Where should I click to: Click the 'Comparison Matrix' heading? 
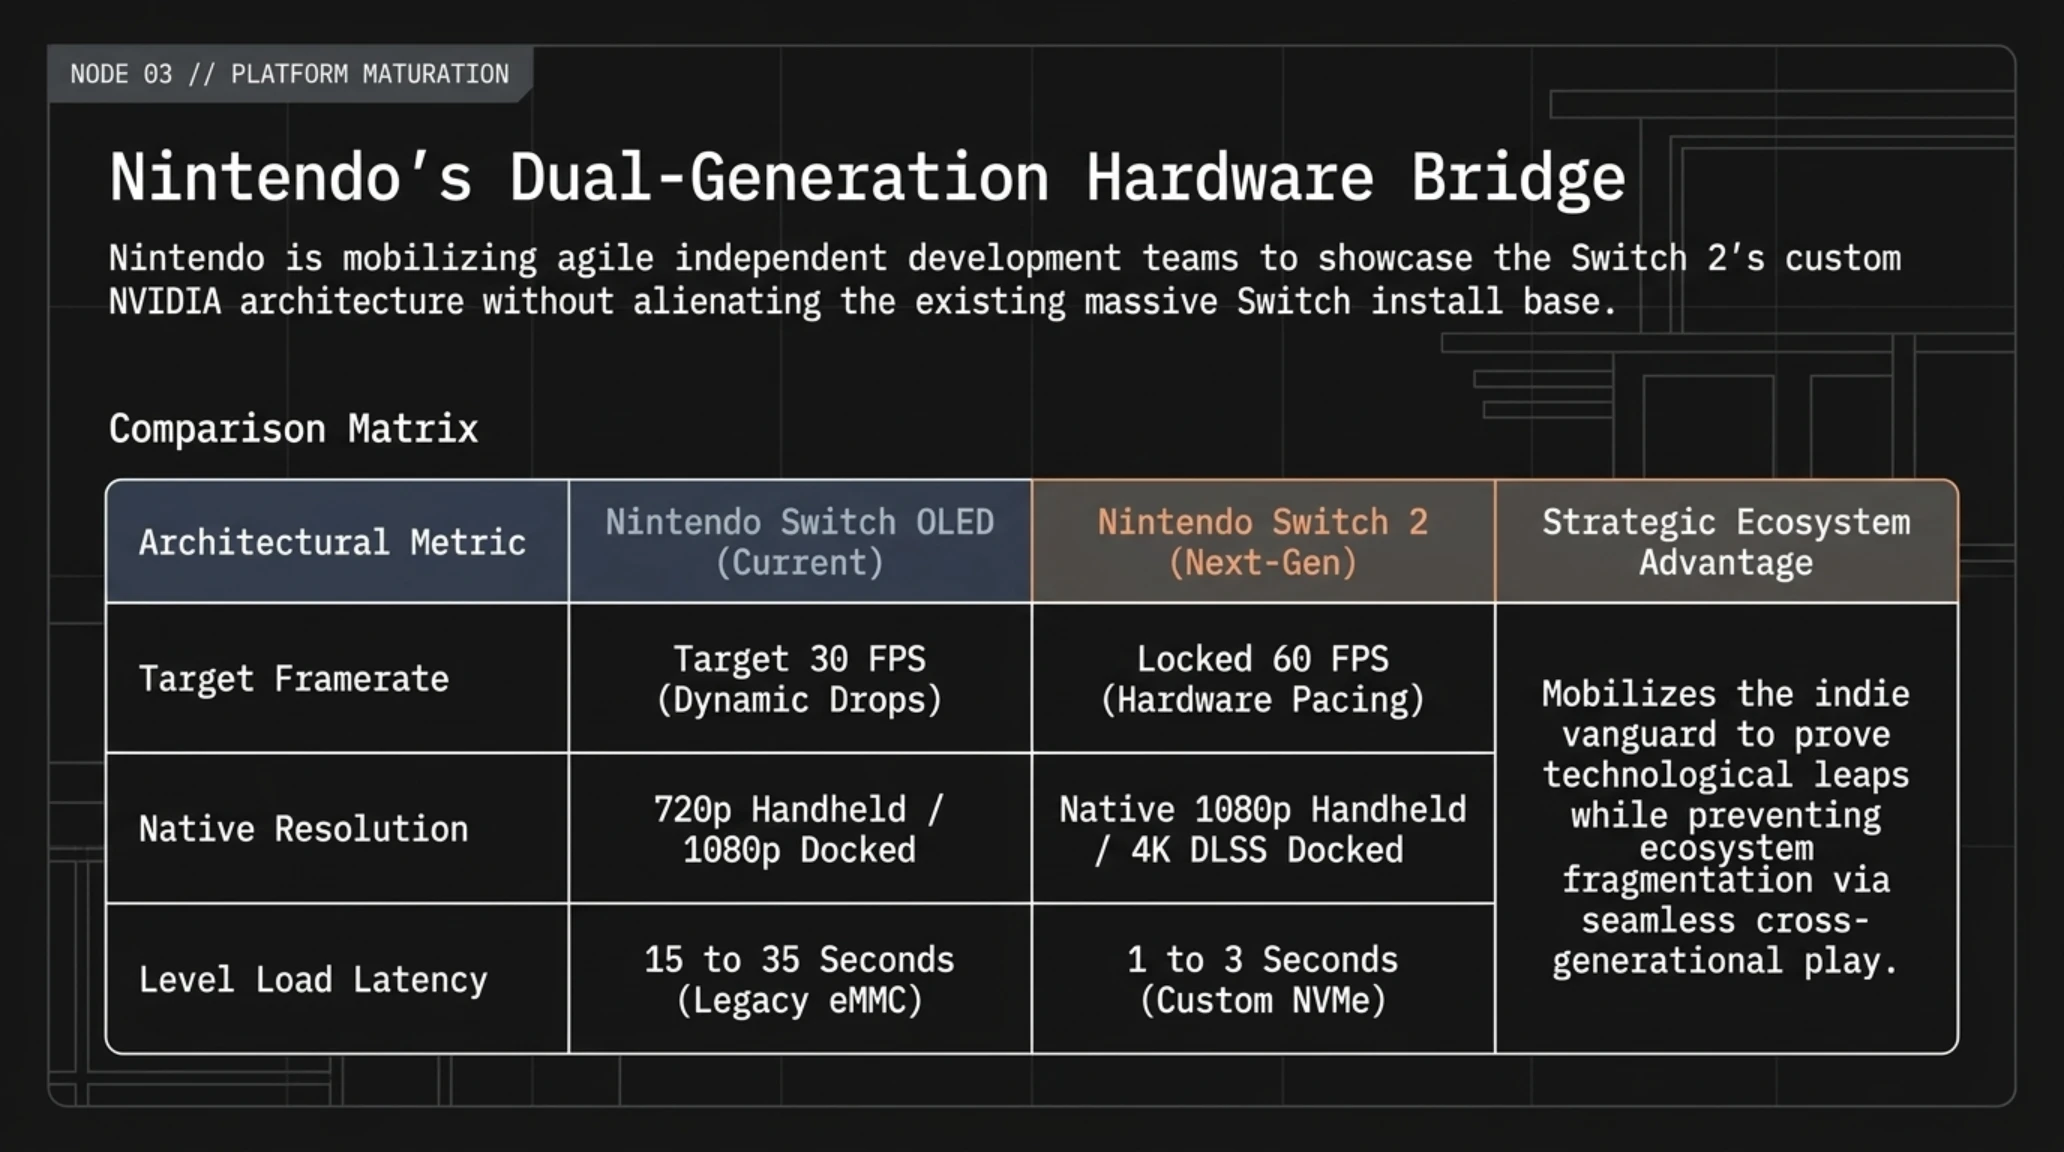293,428
